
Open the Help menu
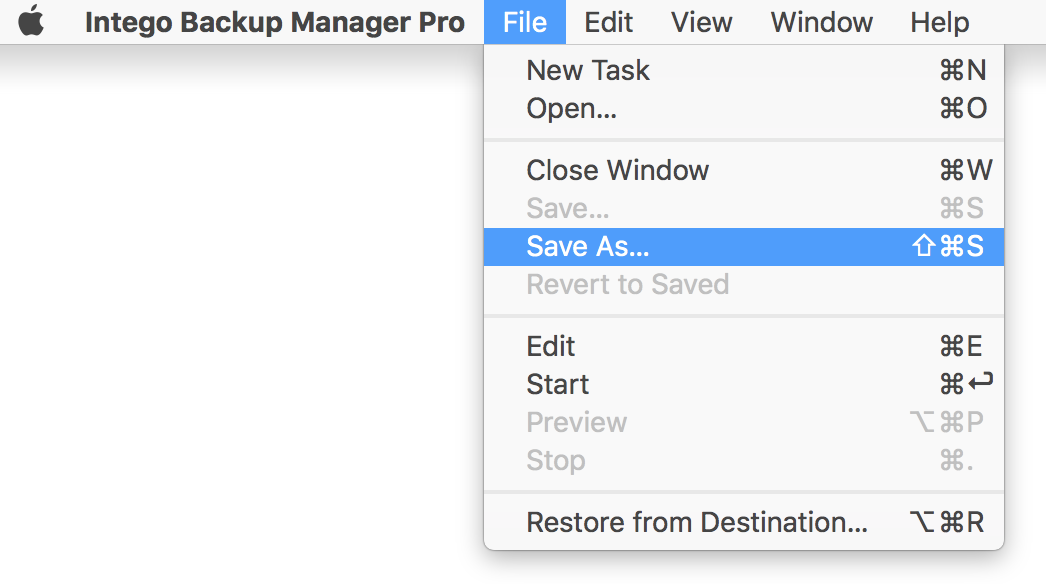[x=939, y=22]
